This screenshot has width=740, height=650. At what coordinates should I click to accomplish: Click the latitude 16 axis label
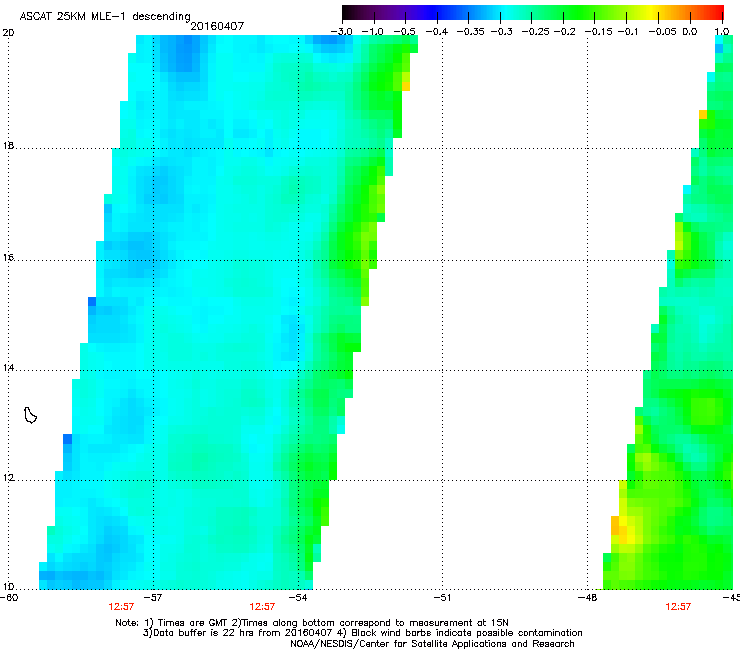(8, 258)
